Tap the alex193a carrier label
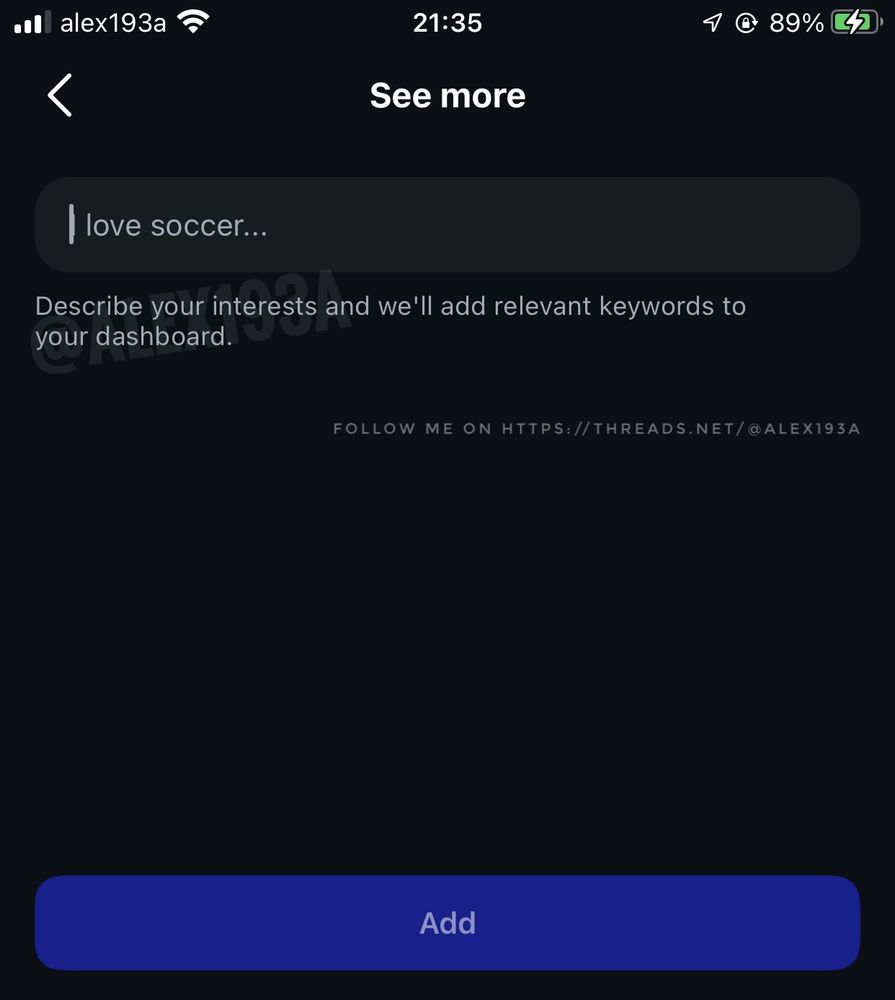Image resolution: width=895 pixels, height=1000 pixels. (113, 24)
